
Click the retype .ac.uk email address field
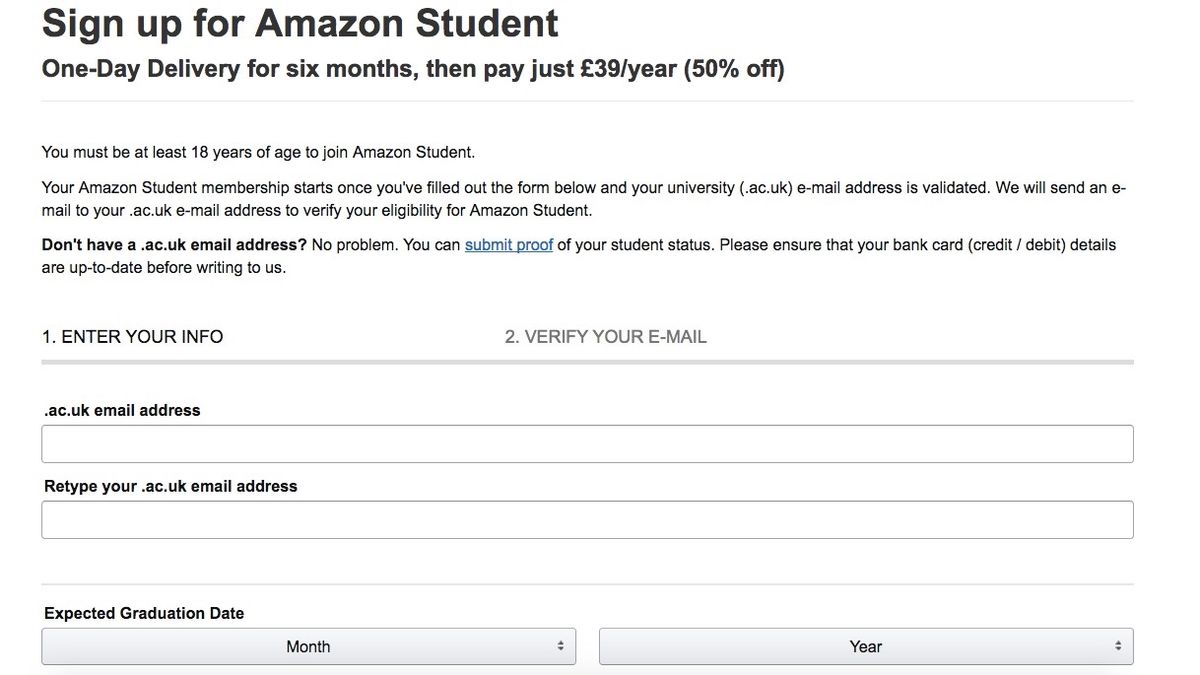[587, 519]
